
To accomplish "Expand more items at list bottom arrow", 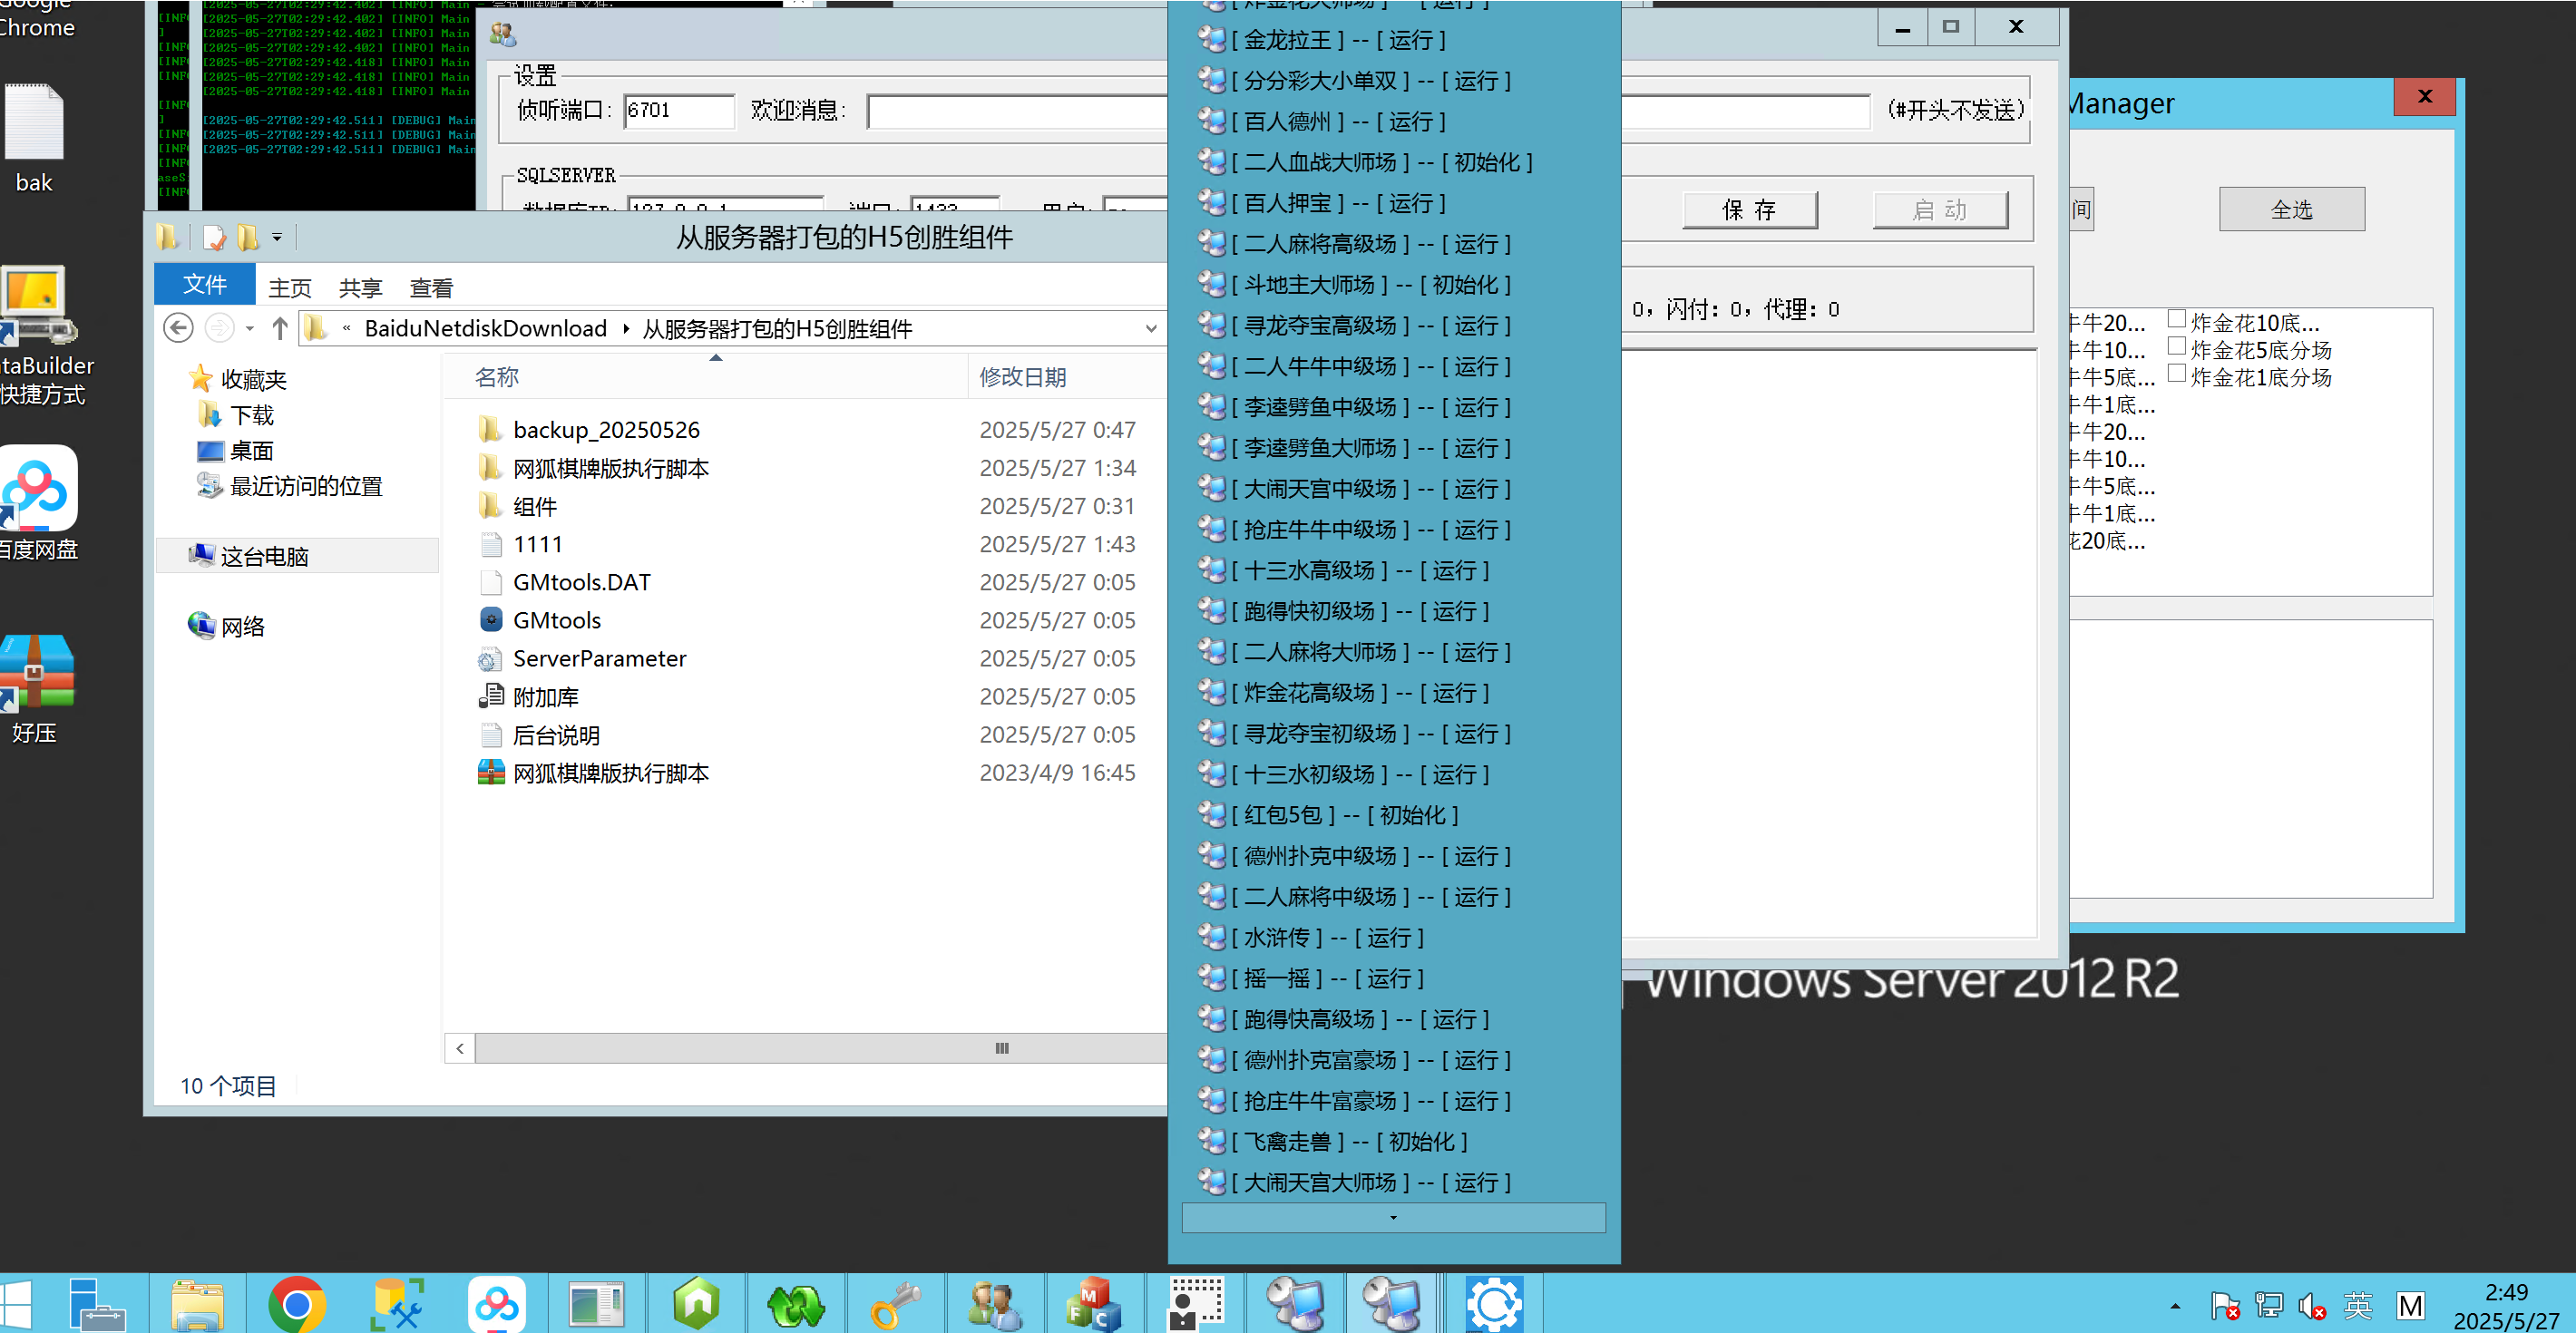I will pyautogui.click(x=1392, y=1217).
